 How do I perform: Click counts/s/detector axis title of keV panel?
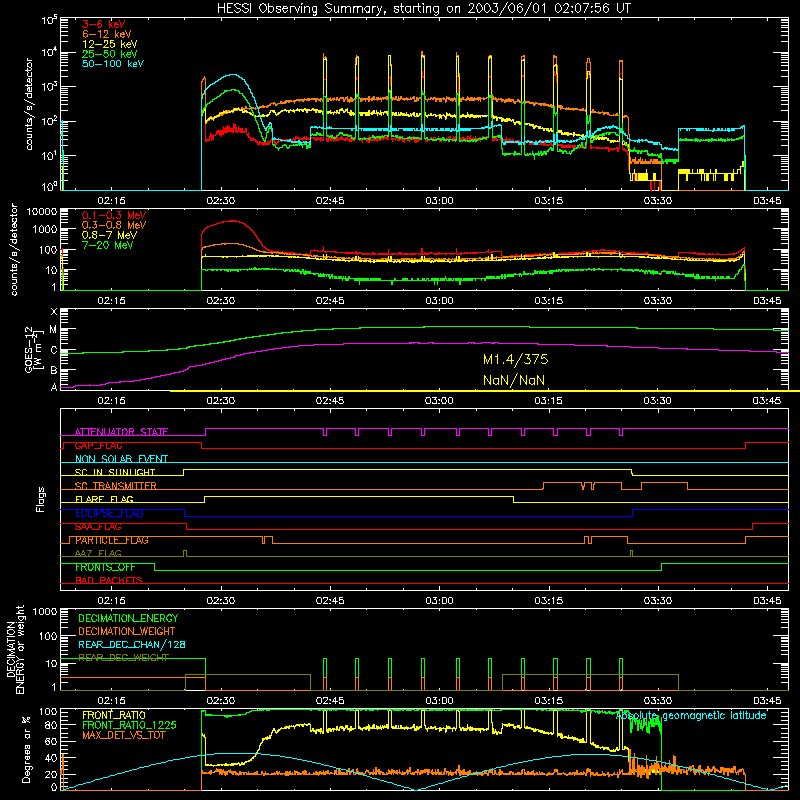(29, 104)
